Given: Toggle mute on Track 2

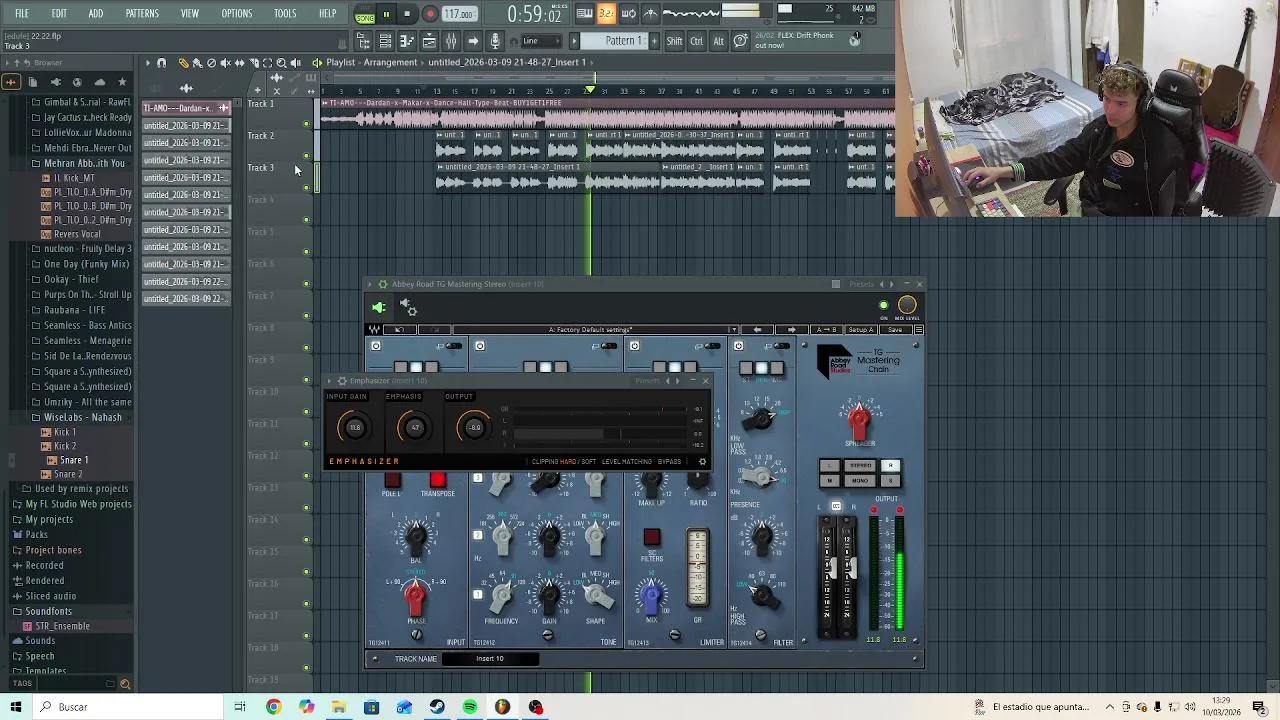Looking at the screenshot, I should tap(307, 156).
